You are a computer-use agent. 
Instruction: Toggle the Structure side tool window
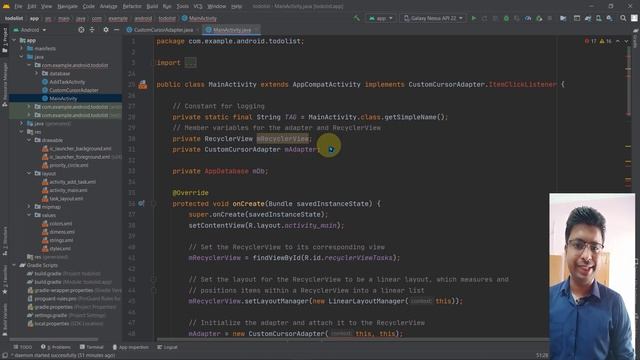coord(4,241)
